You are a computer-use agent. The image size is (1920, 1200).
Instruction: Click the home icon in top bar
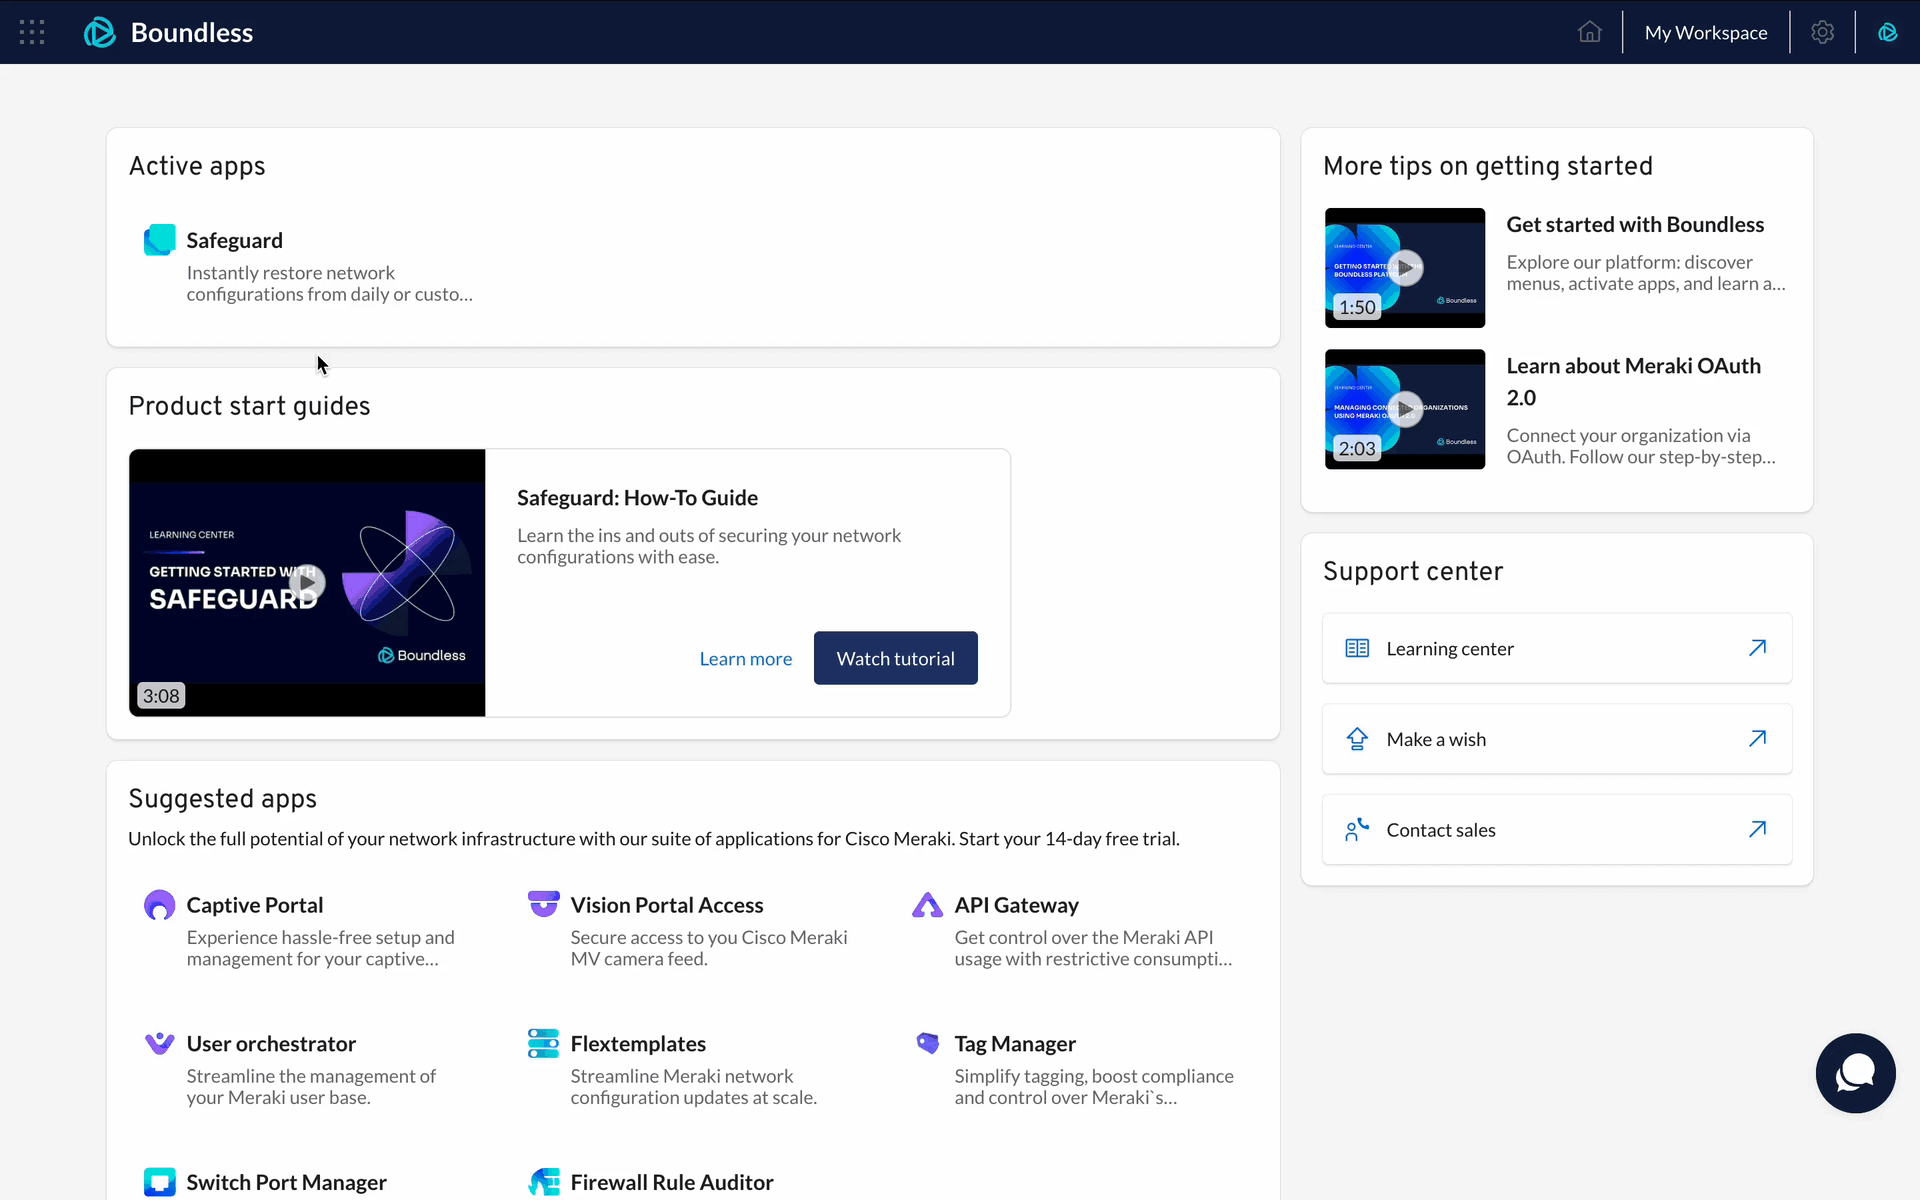1589,32
